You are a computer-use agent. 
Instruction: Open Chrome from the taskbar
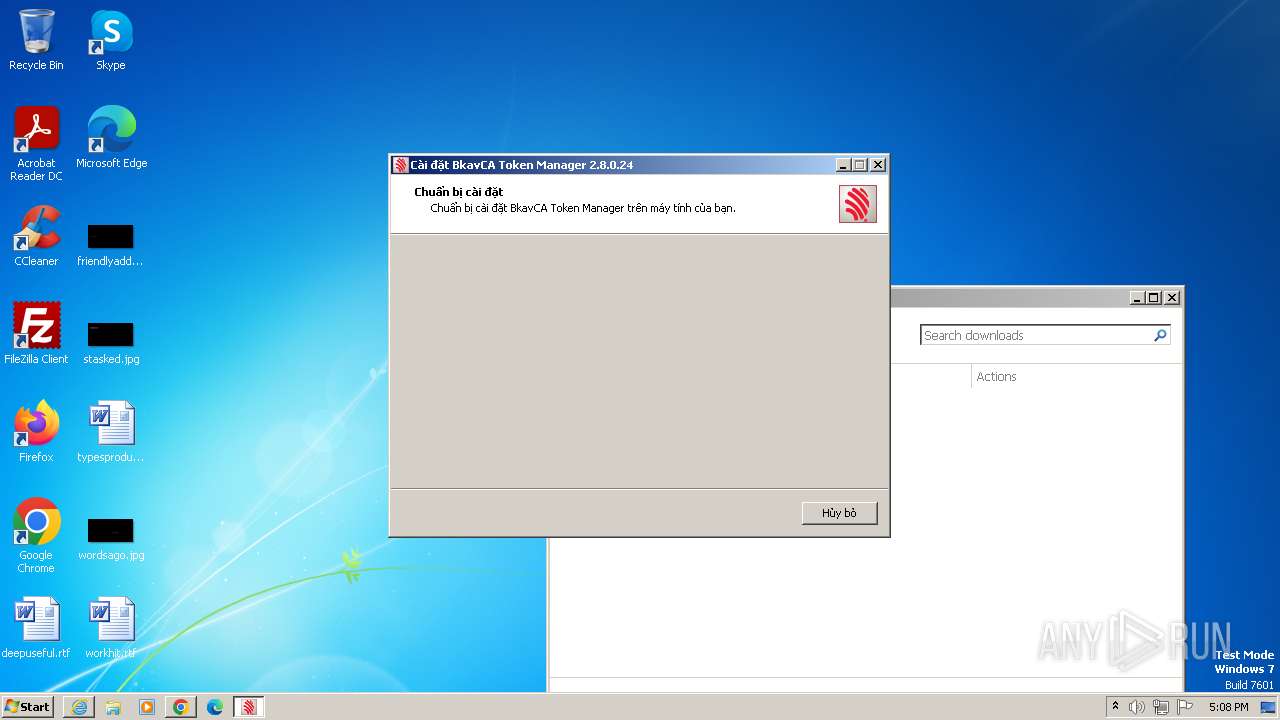pyautogui.click(x=181, y=707)
